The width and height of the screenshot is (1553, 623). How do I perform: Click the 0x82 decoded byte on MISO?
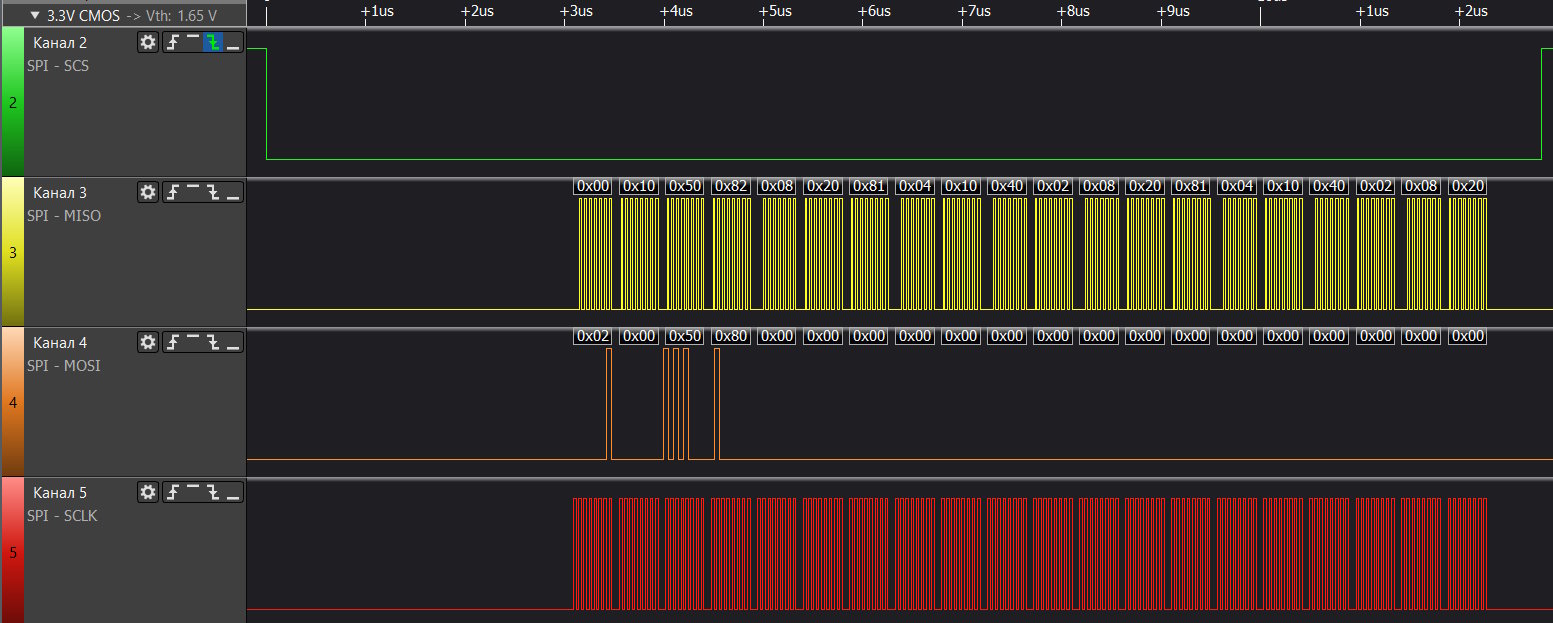[x=732, y=186]
